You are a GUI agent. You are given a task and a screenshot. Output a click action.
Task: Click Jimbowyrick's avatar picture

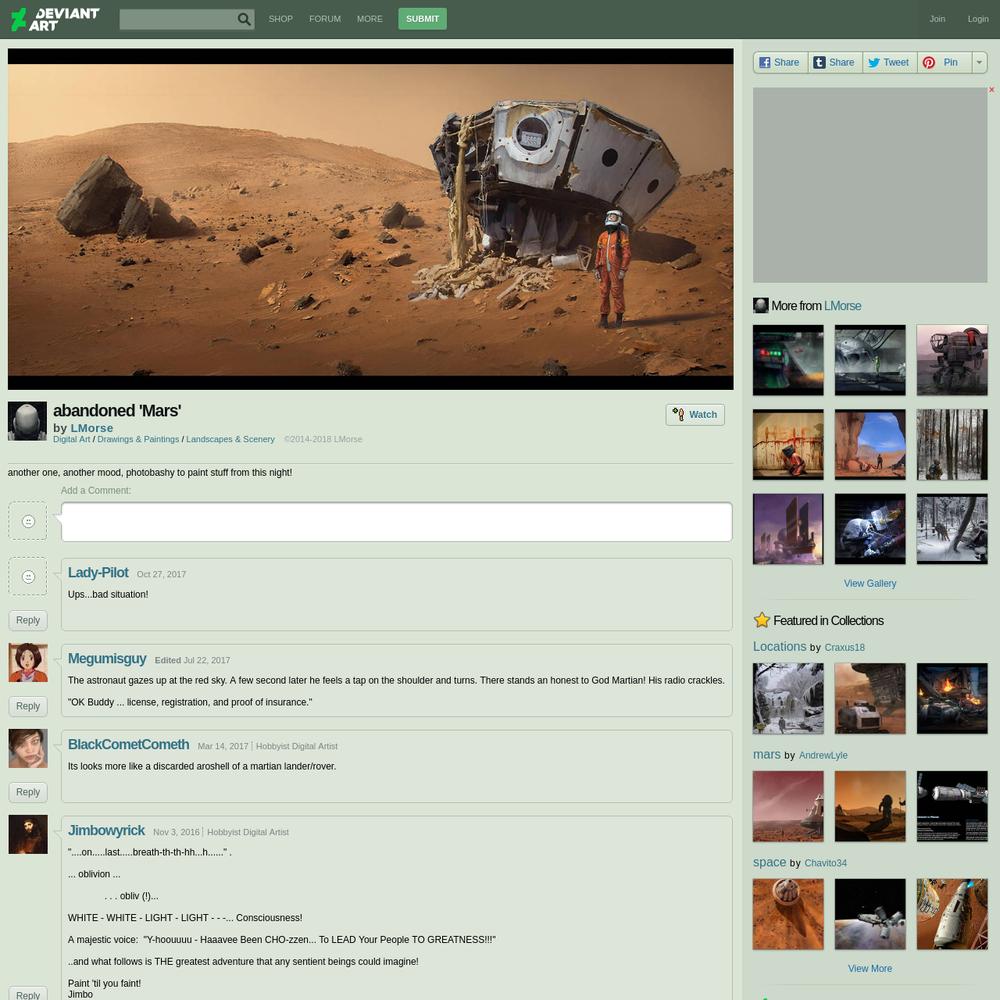point(28,834)
